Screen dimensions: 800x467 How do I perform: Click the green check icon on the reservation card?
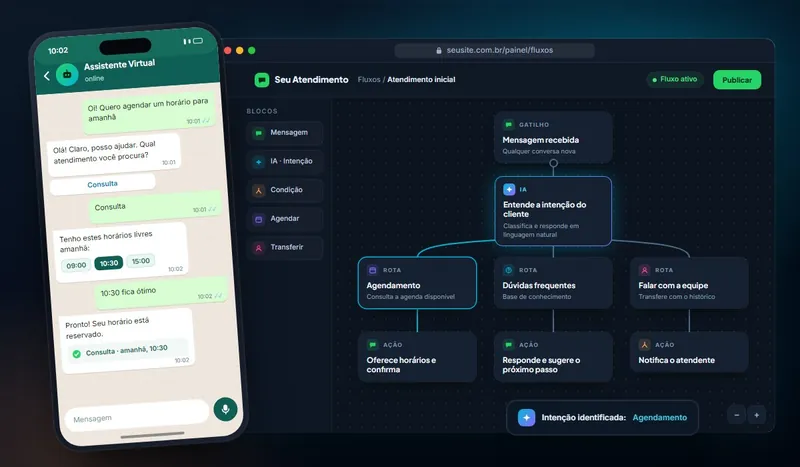click(x=77, y=354)
